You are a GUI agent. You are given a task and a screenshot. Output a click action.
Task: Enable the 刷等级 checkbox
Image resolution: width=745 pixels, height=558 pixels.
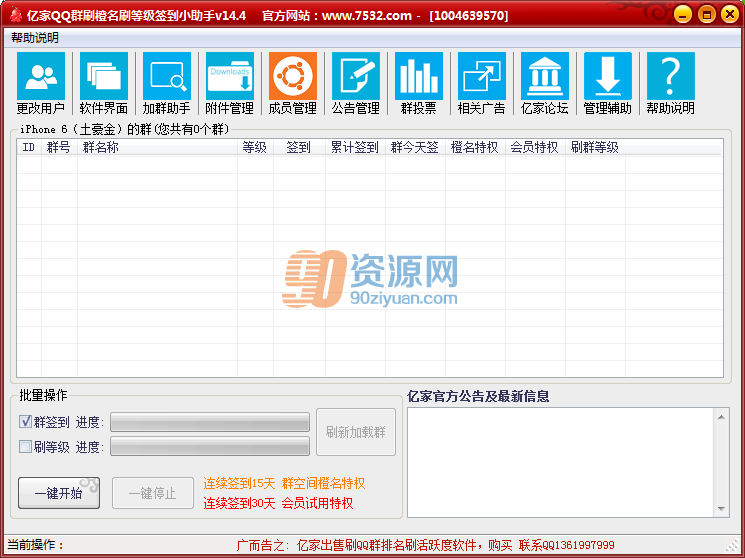click(x=25, y=446)
